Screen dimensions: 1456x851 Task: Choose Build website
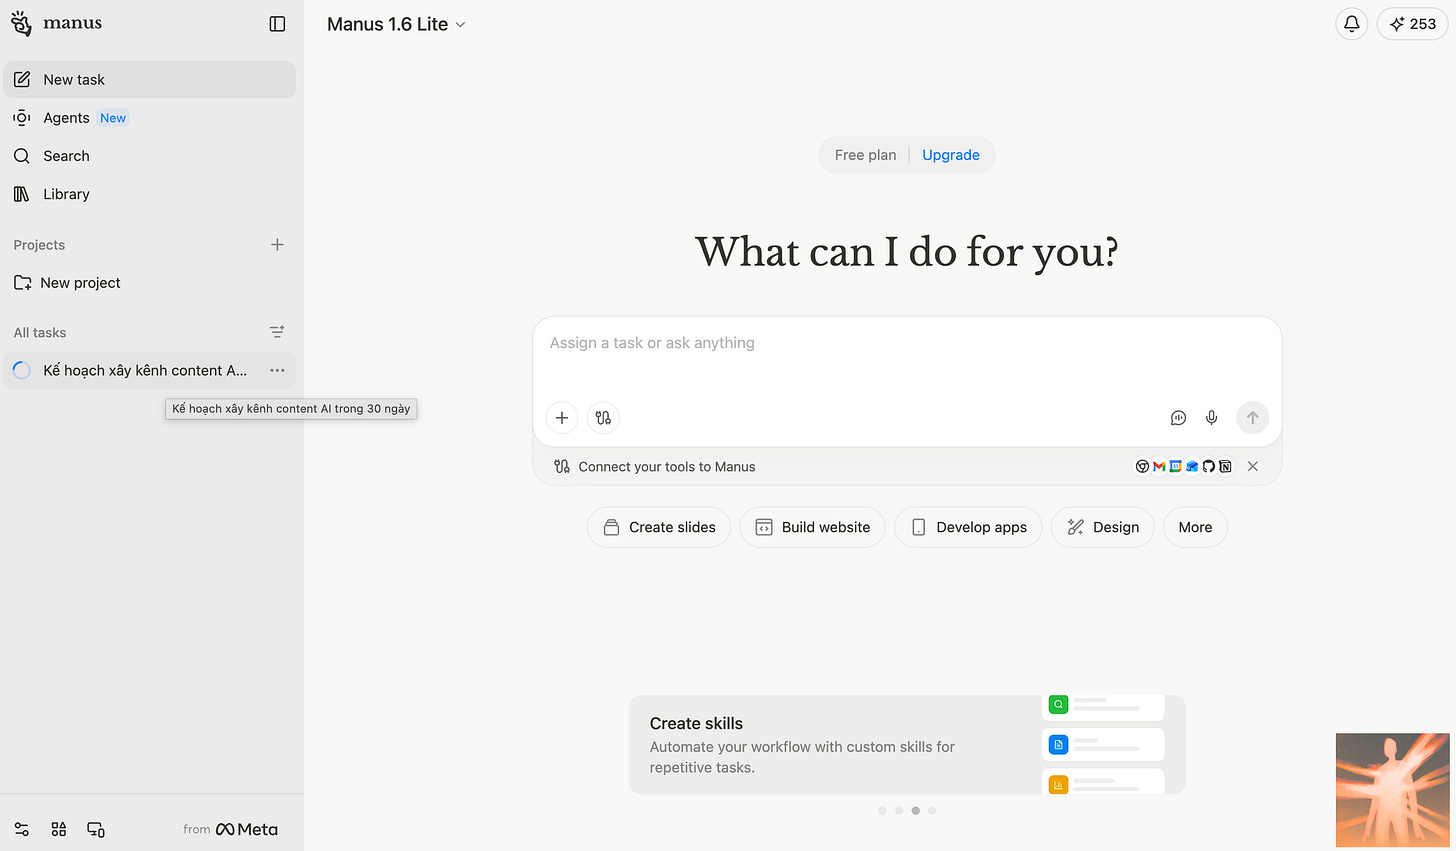pyautogui.click(x=812, y=527)
